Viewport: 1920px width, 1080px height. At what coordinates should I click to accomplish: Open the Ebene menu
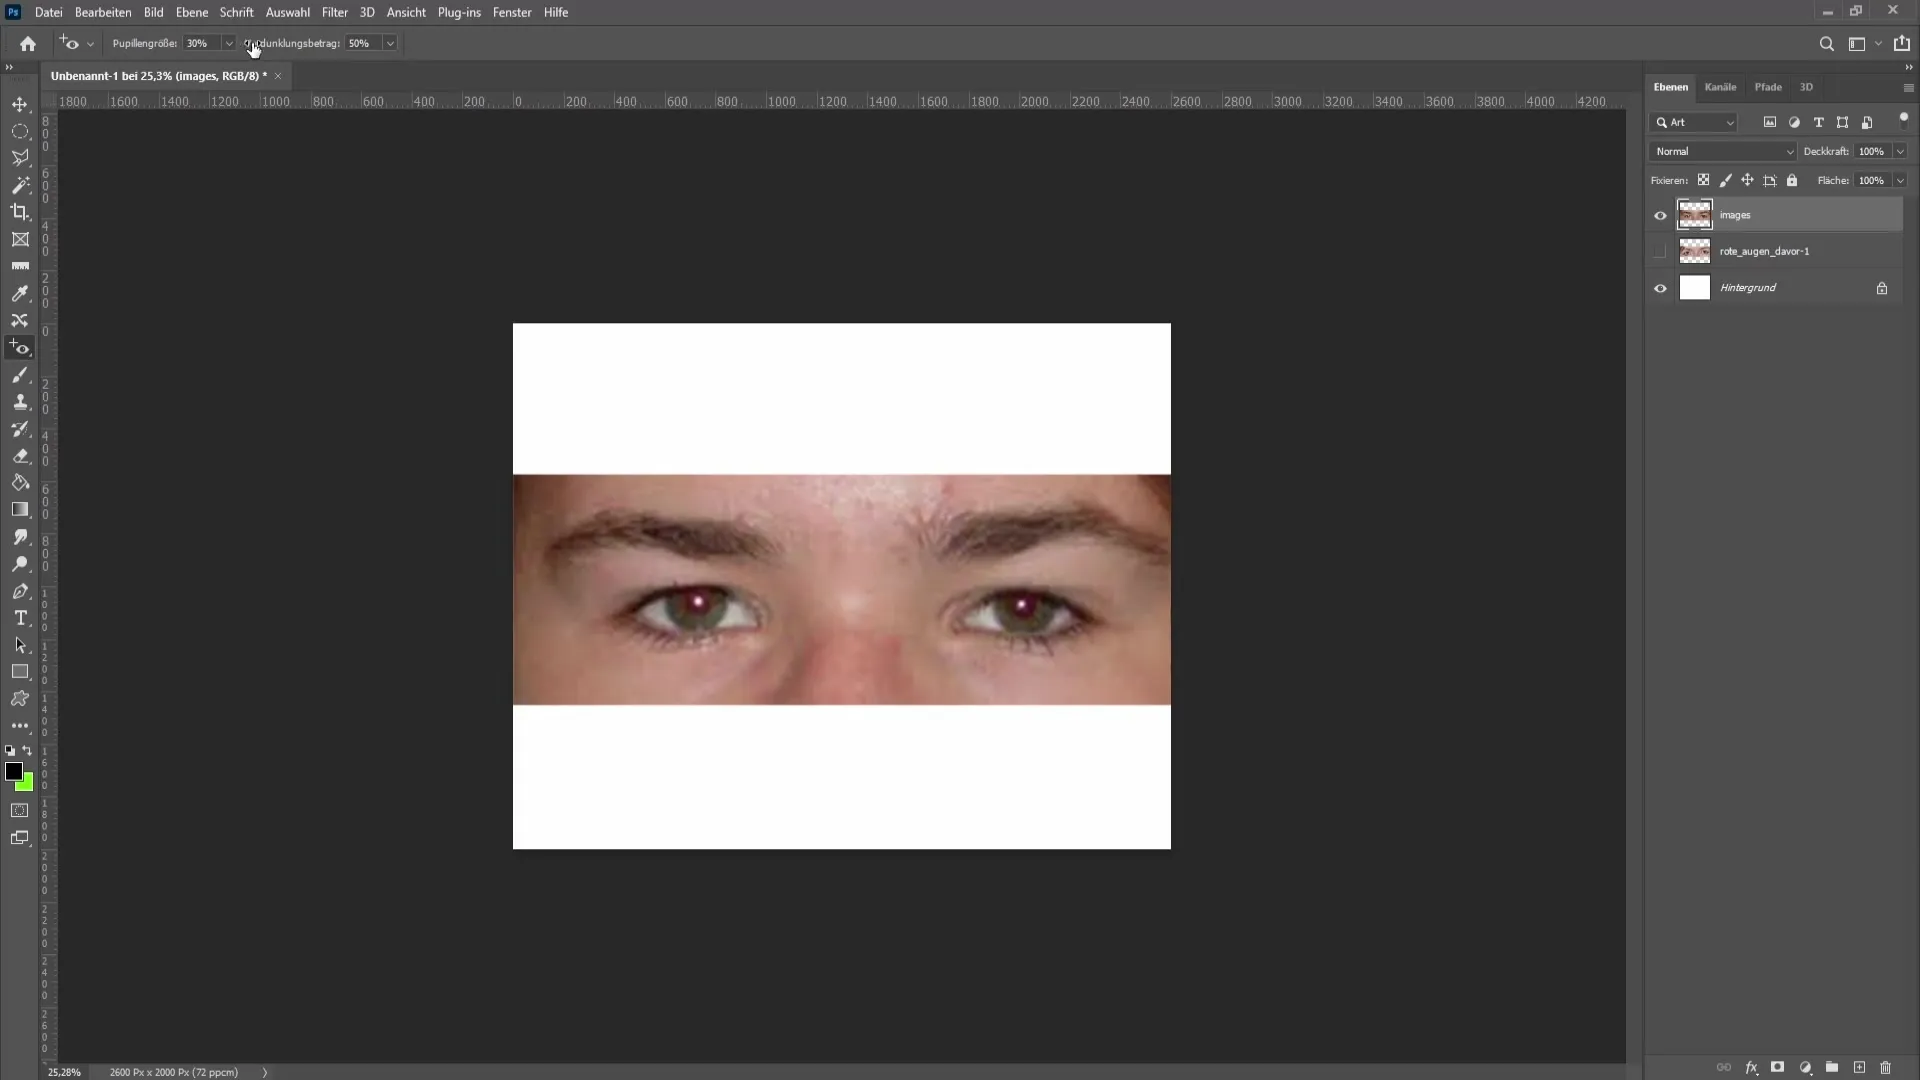point(191,12)
